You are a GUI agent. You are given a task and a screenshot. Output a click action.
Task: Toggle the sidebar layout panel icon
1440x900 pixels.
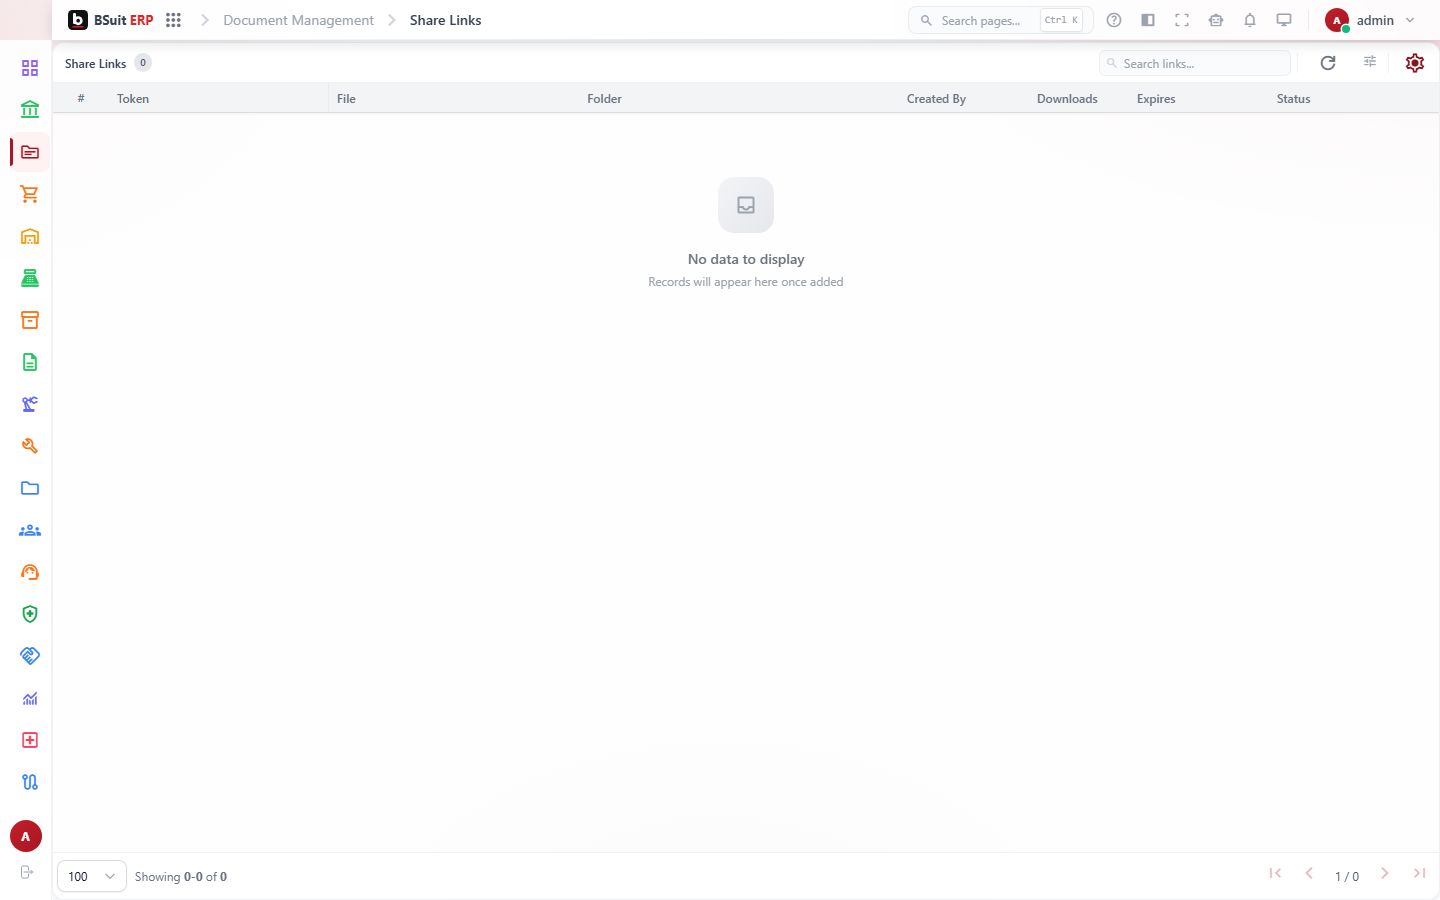point(1148,20)
